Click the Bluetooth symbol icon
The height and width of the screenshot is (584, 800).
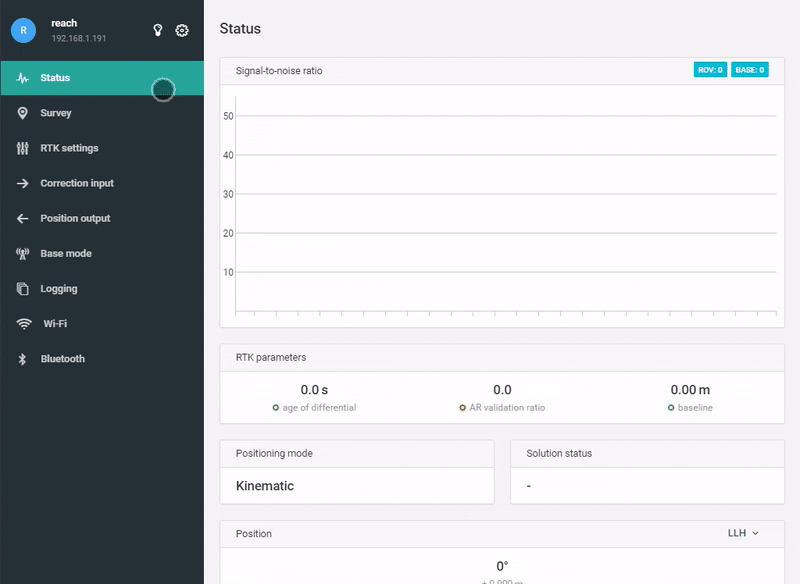22,359
